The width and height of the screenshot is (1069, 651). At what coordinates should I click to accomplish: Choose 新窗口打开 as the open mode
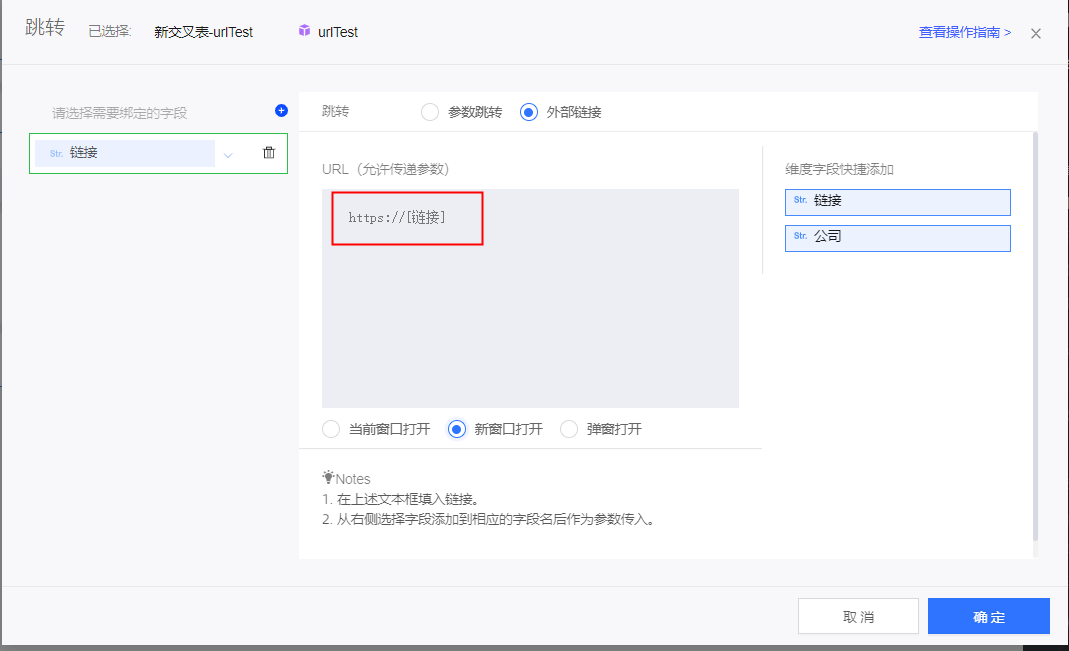457,429
